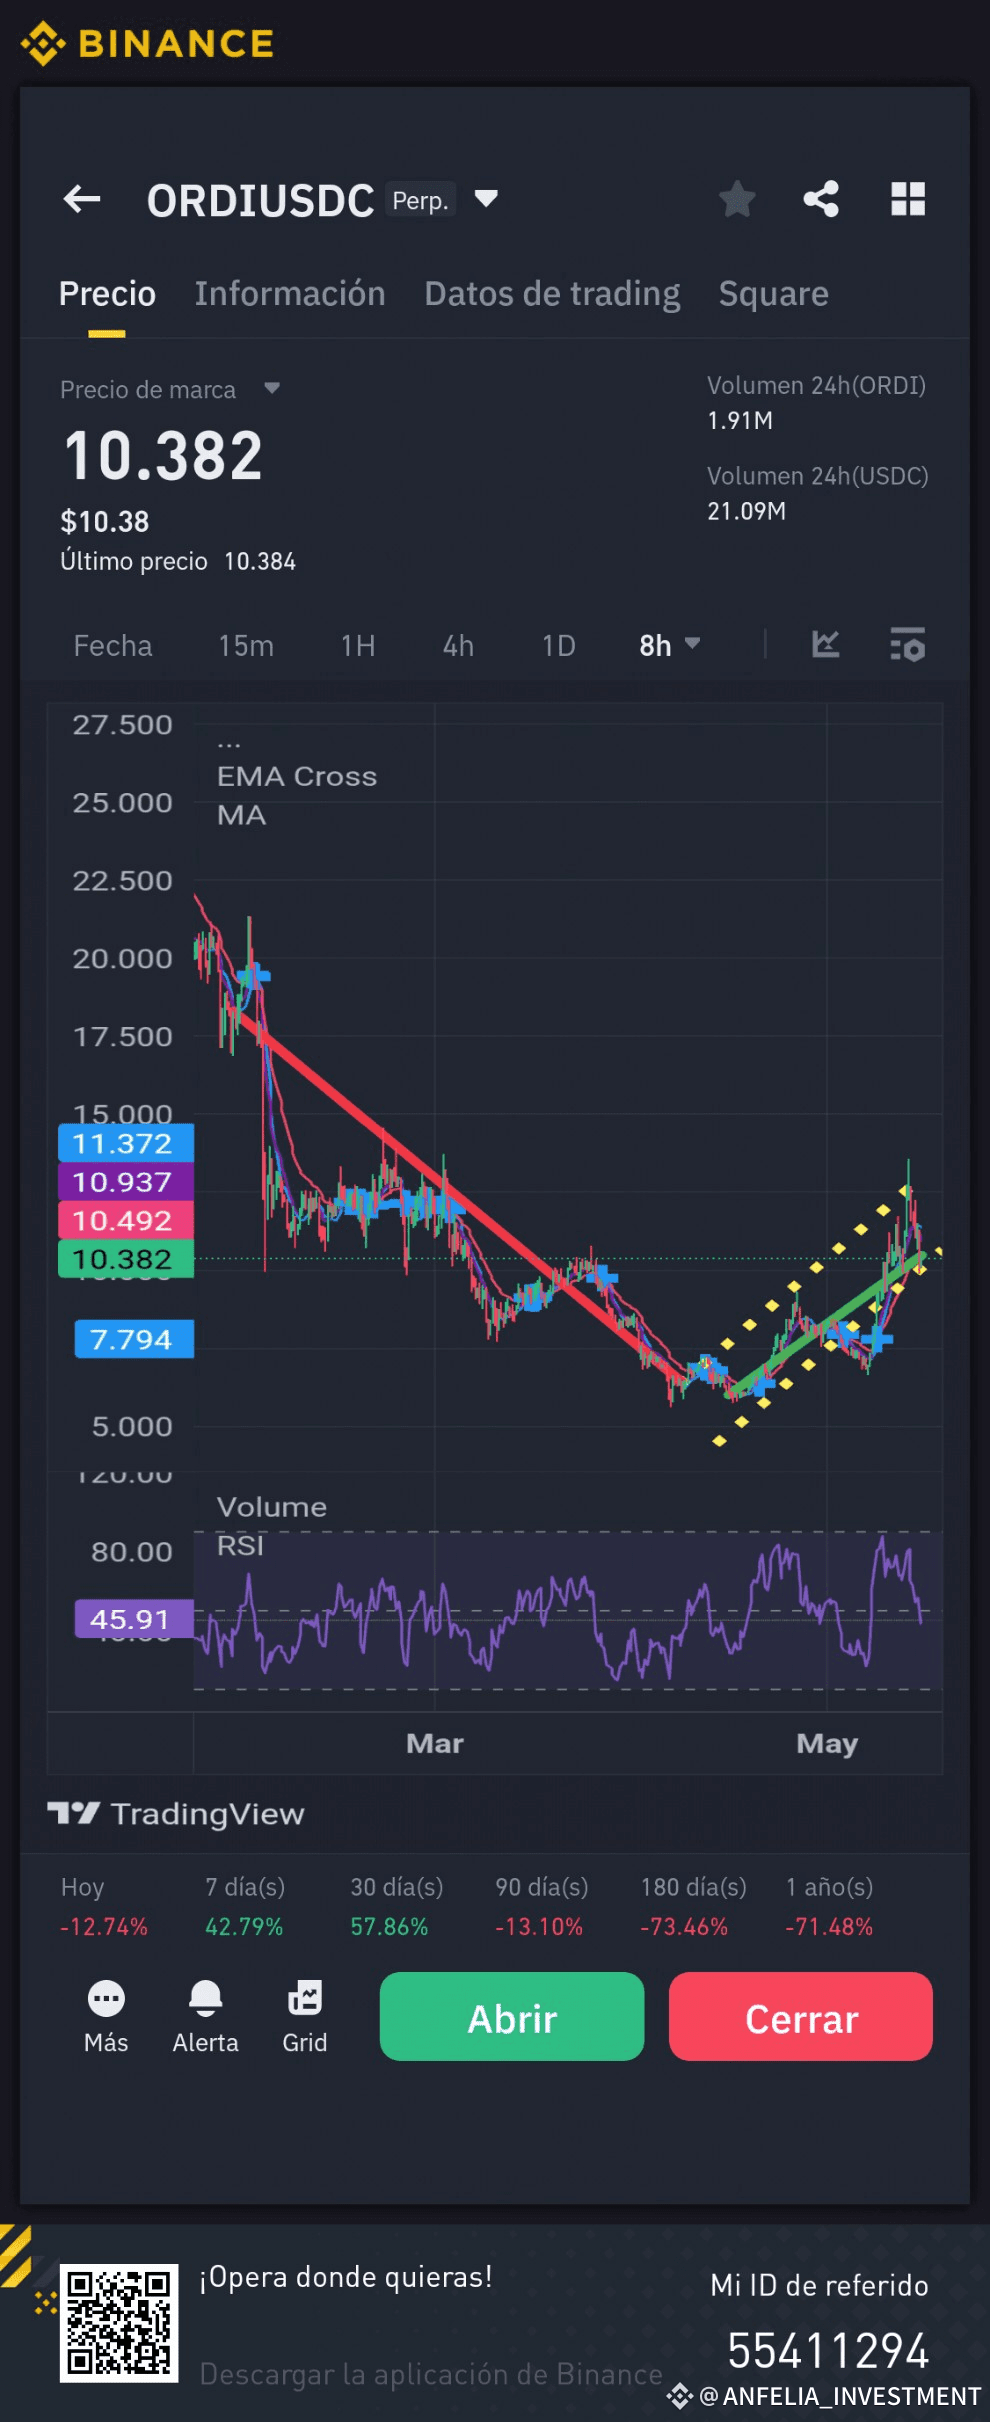The width and height of the screenshot is (990, 2422).
Task: Open the Grid trading icon
Action: 305,2017
